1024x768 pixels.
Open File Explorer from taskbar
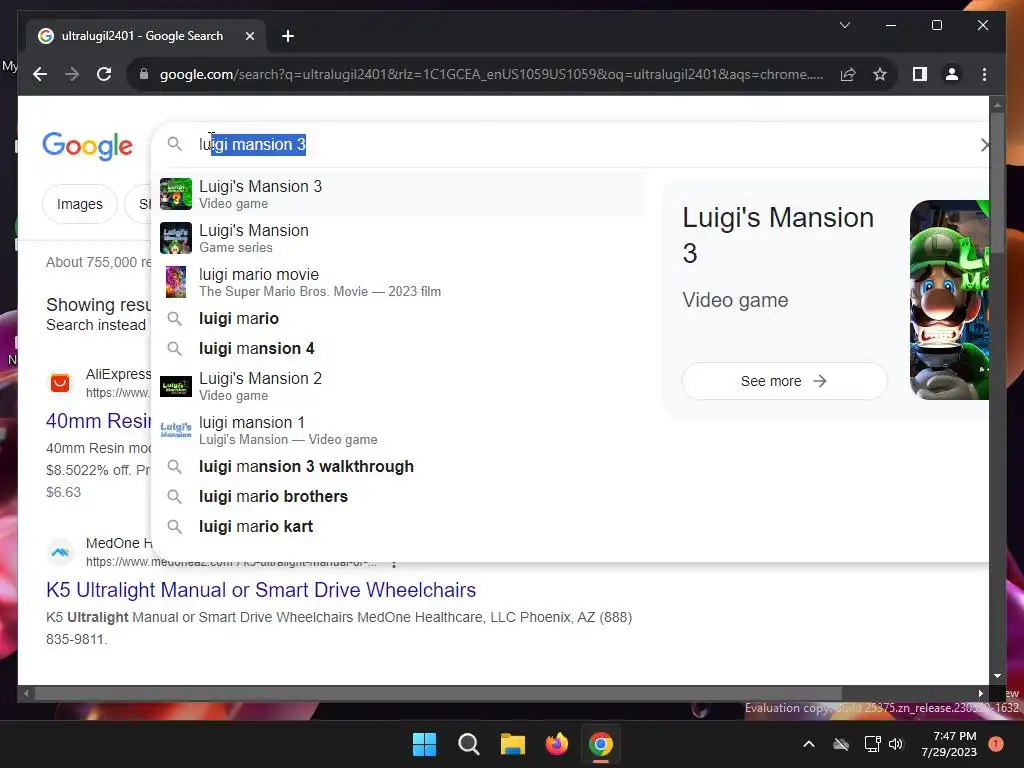(x=513, y=744)
